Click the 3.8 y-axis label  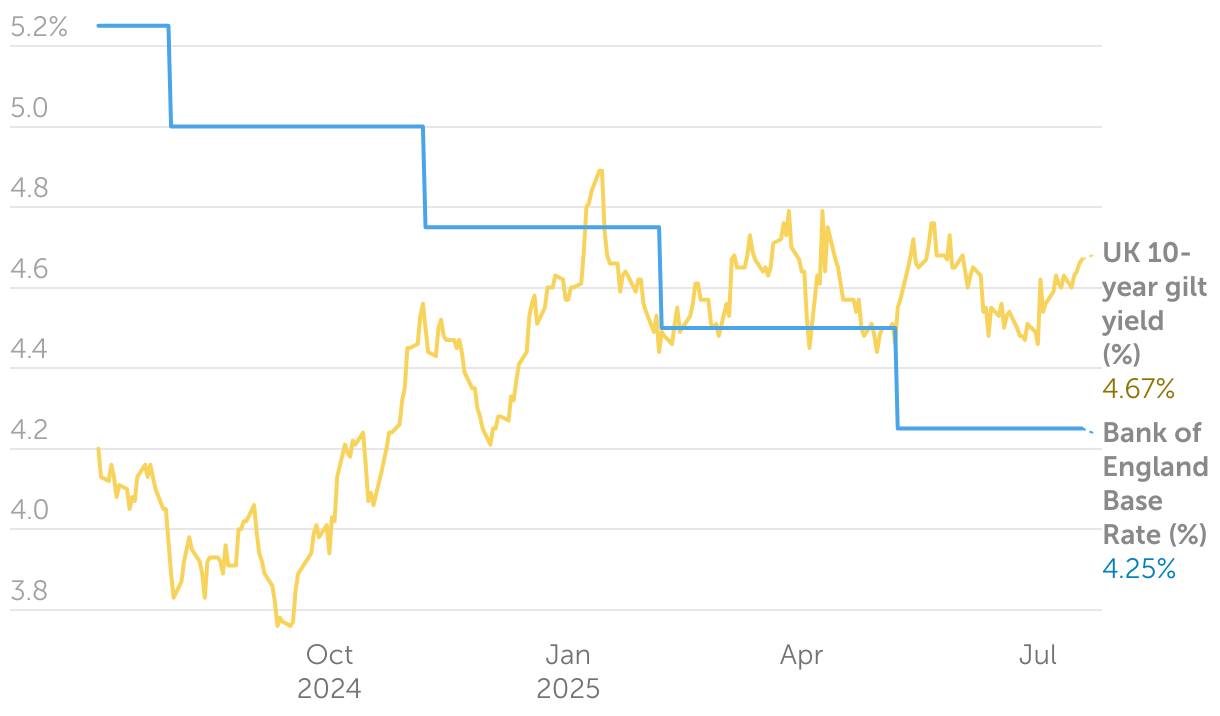pos(28,592)
